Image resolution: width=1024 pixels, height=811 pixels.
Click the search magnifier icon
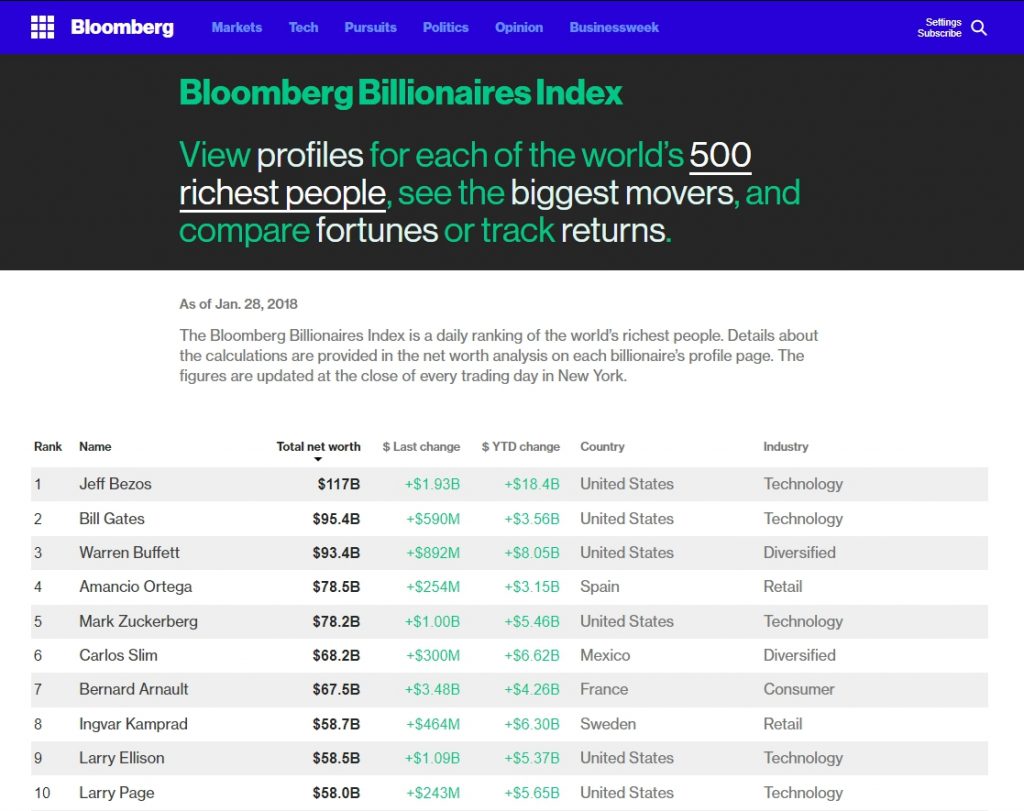pos(979,28)
